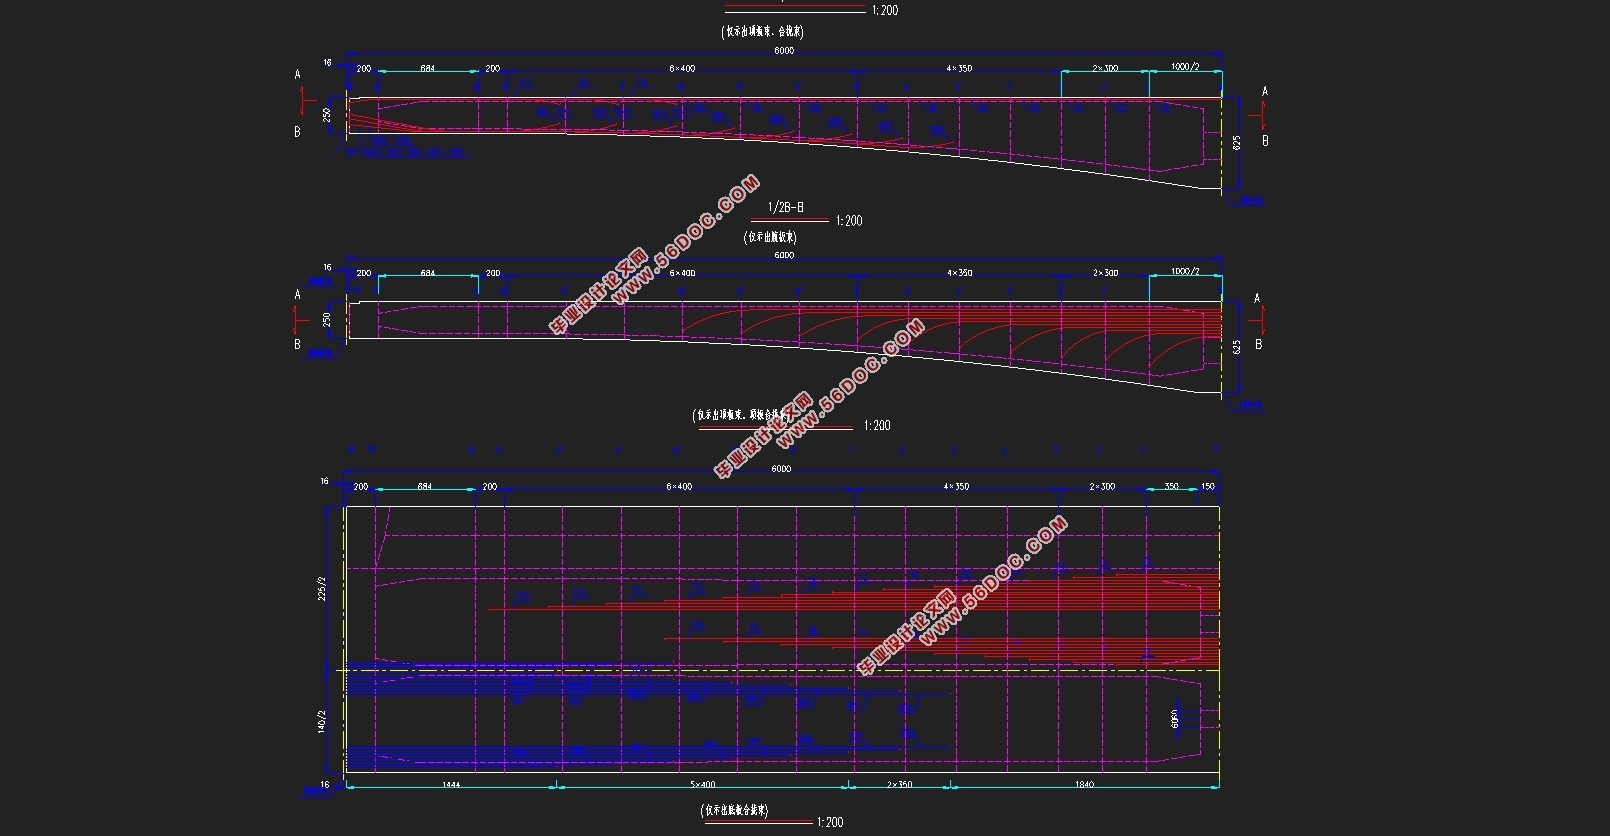Click the 1840 dimension text
The image size is (1610, 836).
point(1084,785)
